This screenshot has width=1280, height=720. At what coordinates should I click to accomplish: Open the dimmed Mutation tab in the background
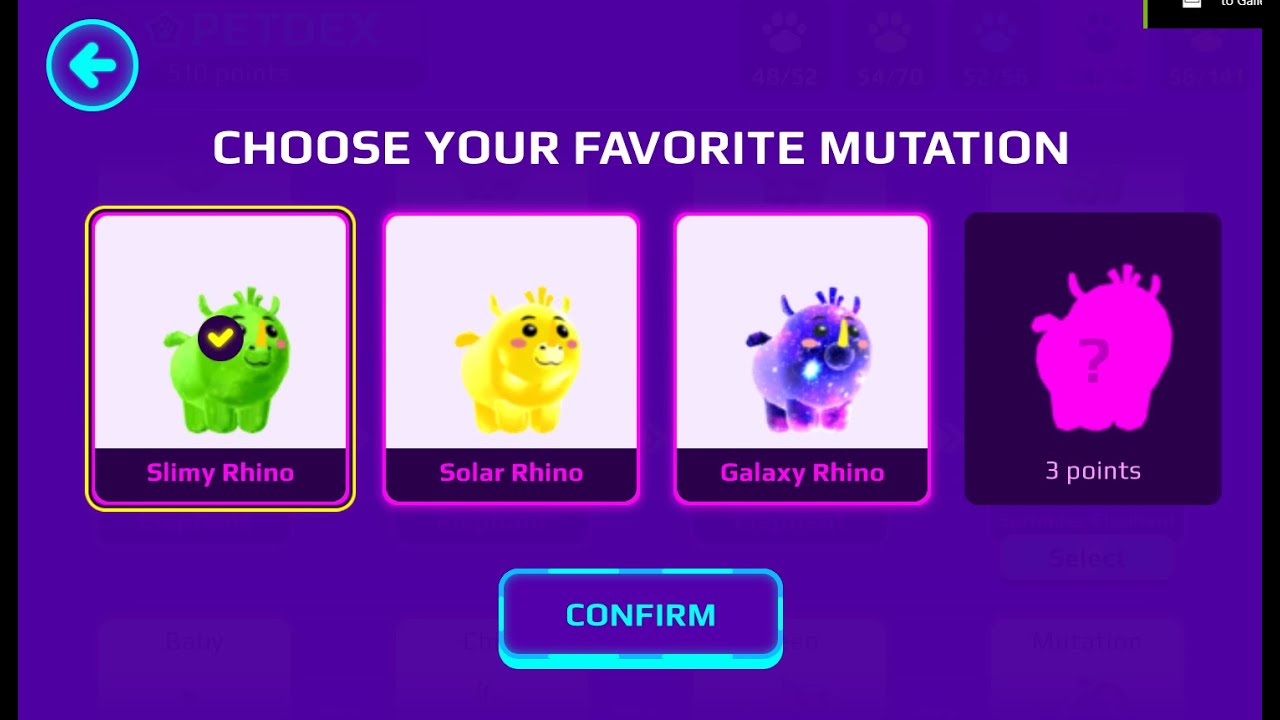[1087, 641]
